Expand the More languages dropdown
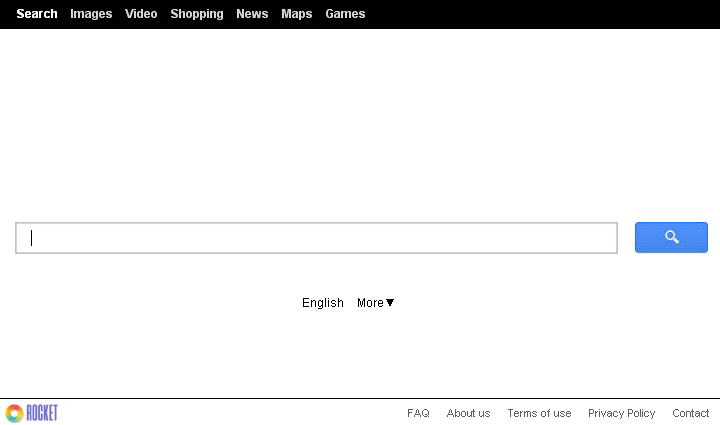The image size is (720, 425). click(x=376, y=303)
